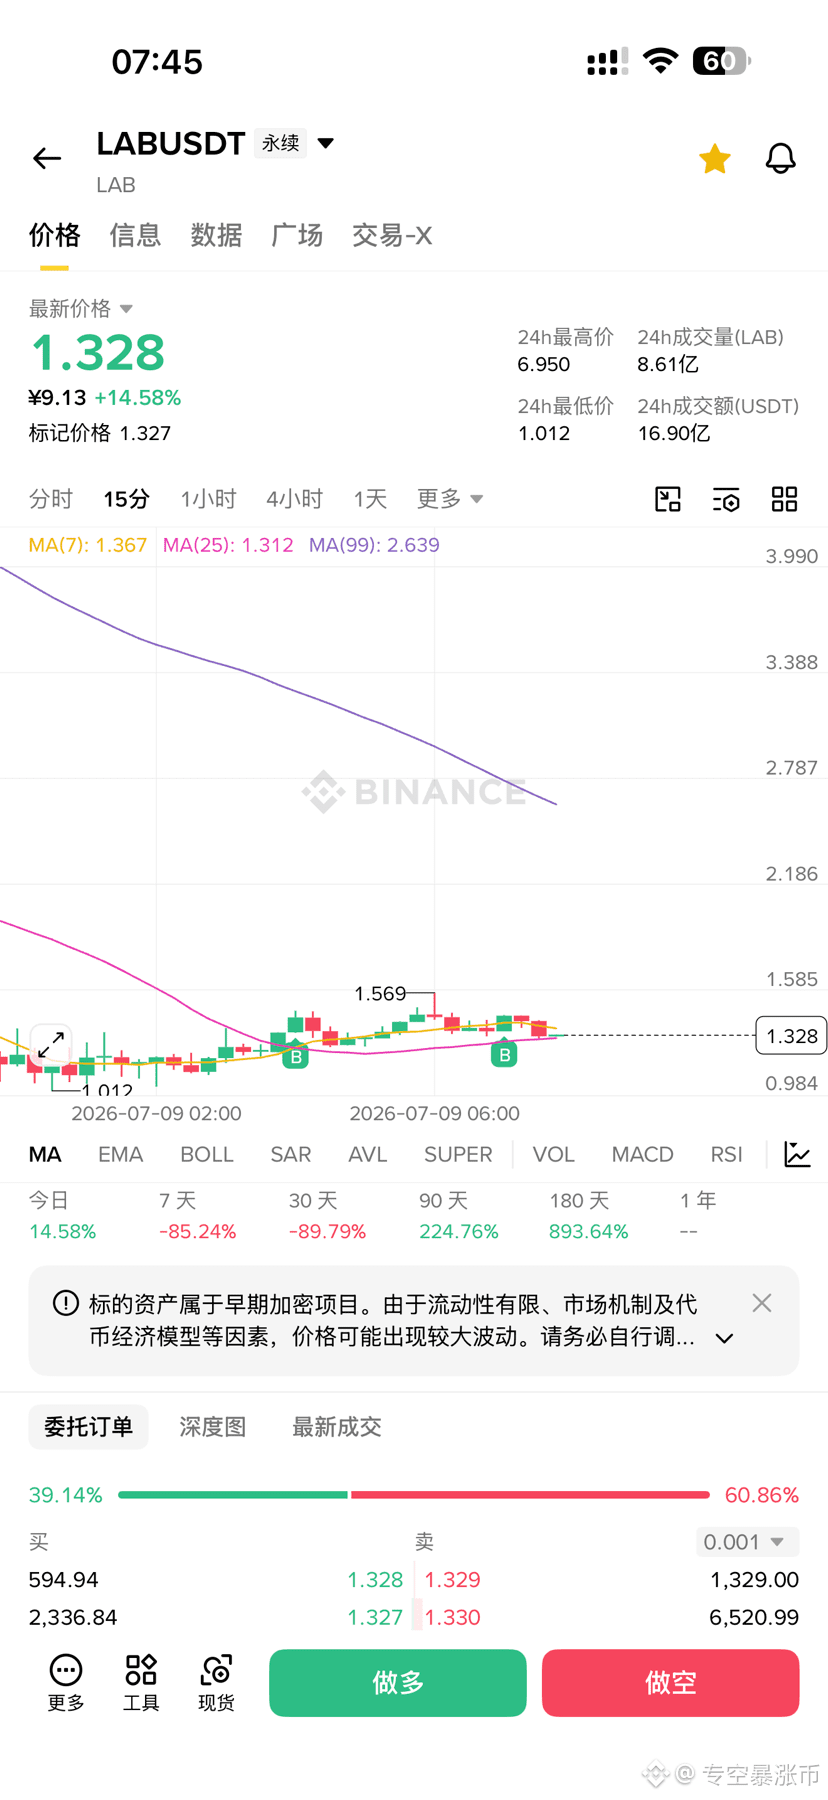
Task: Tap the MA(99): 2.639 label
Action: tap(374, 545)
